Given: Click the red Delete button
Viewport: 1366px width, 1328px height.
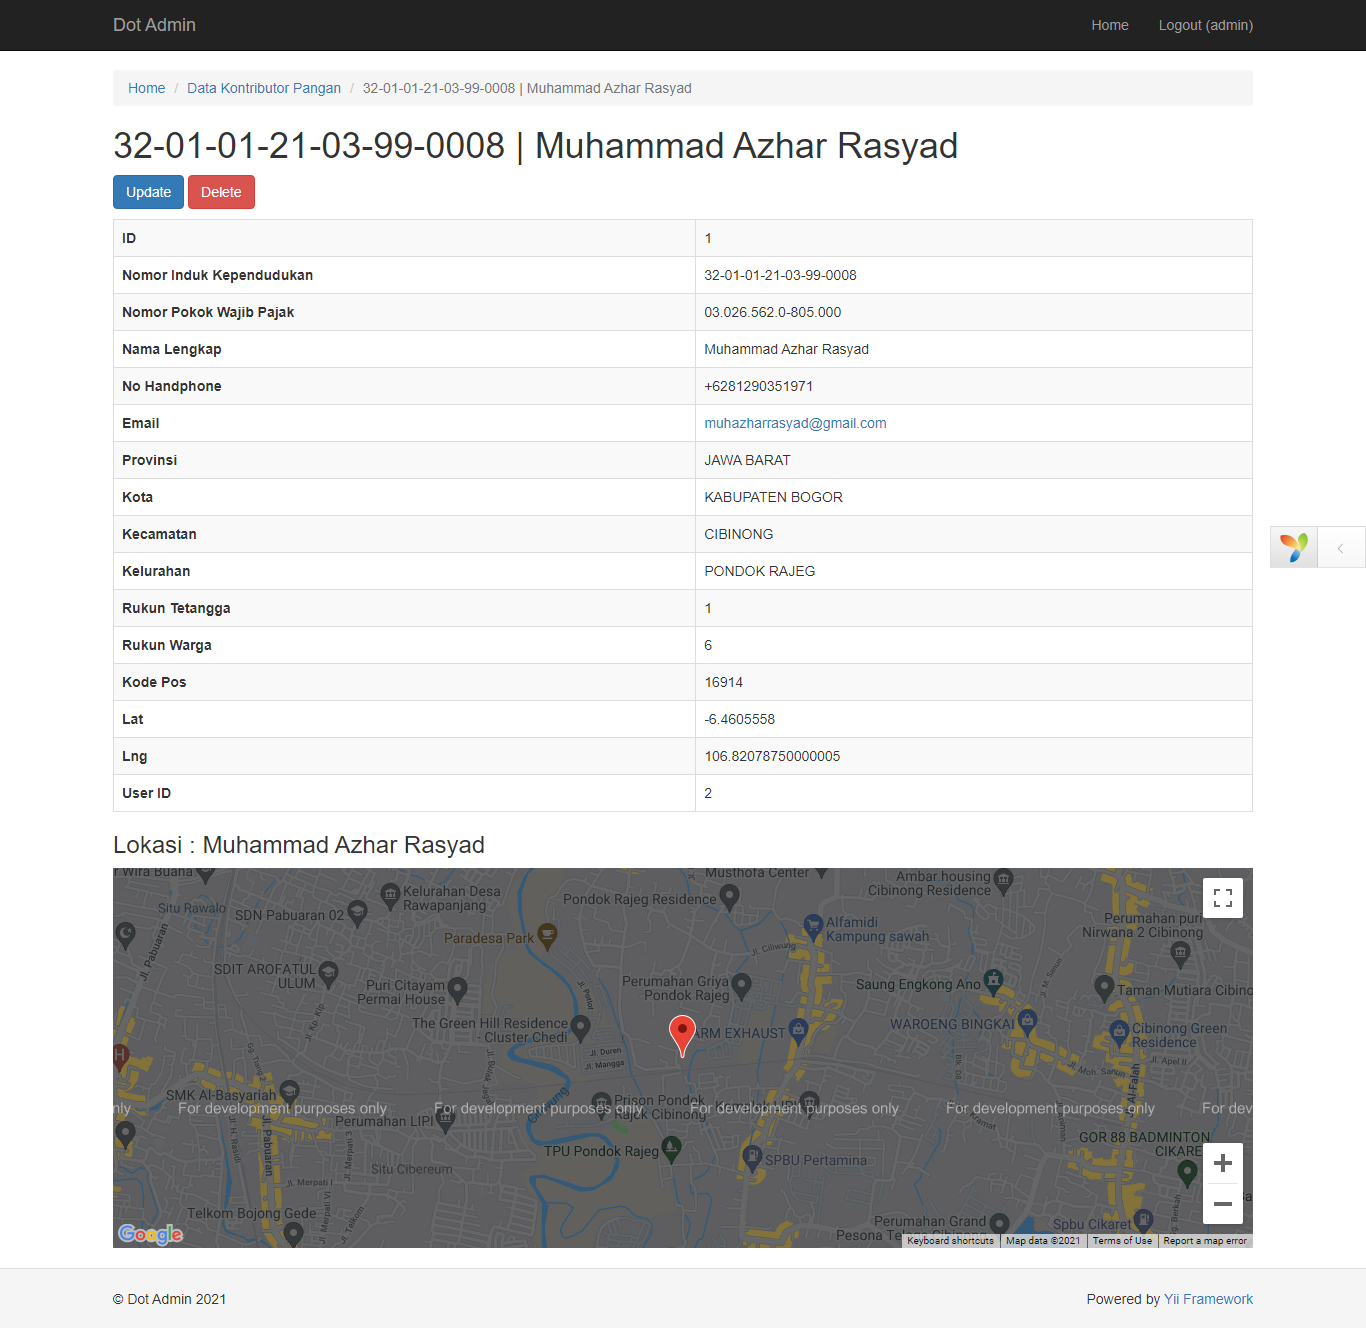Looking at the screenshot, I should (221, 192).
